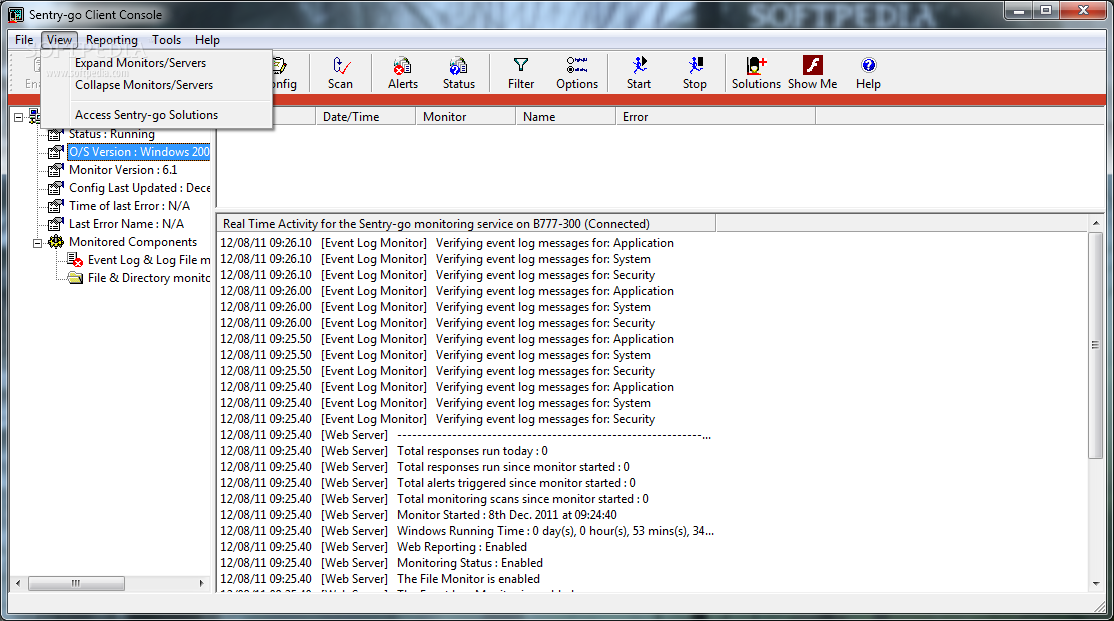Click activity log scroll up arrow
This screenshot has width=1114, height=621.
(1096, 223)
